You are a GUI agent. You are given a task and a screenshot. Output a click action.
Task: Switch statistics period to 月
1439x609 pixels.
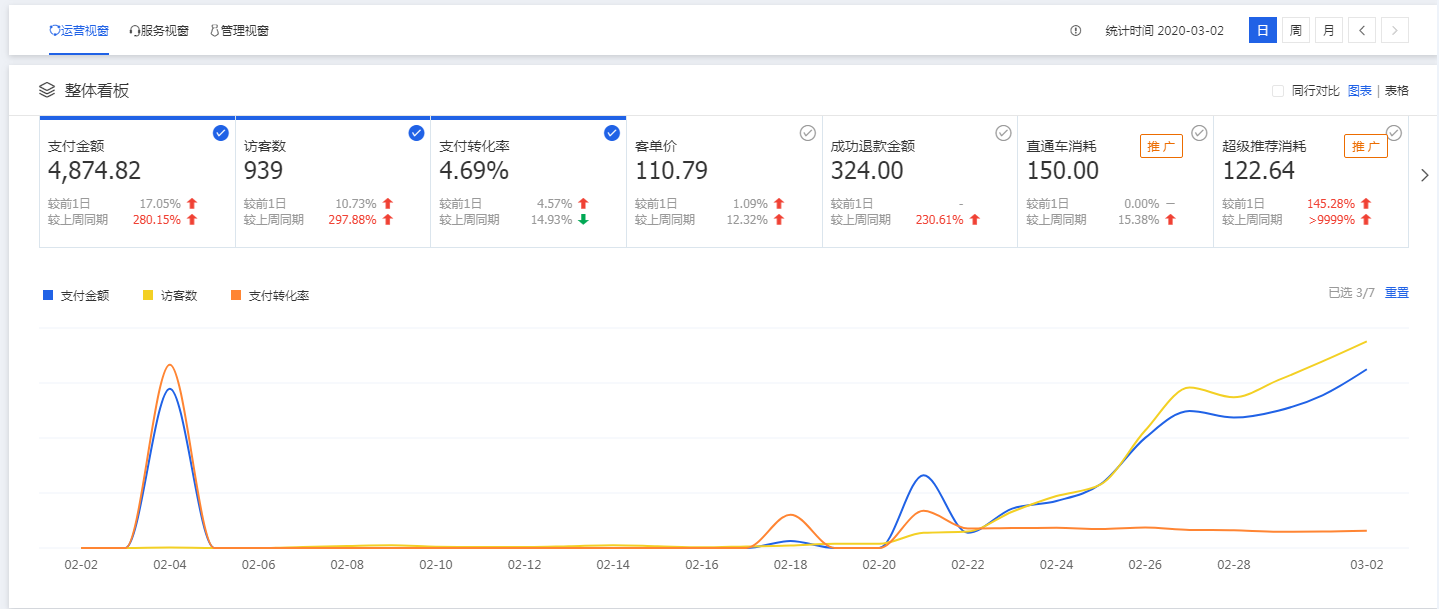[x=1328, y=30]
